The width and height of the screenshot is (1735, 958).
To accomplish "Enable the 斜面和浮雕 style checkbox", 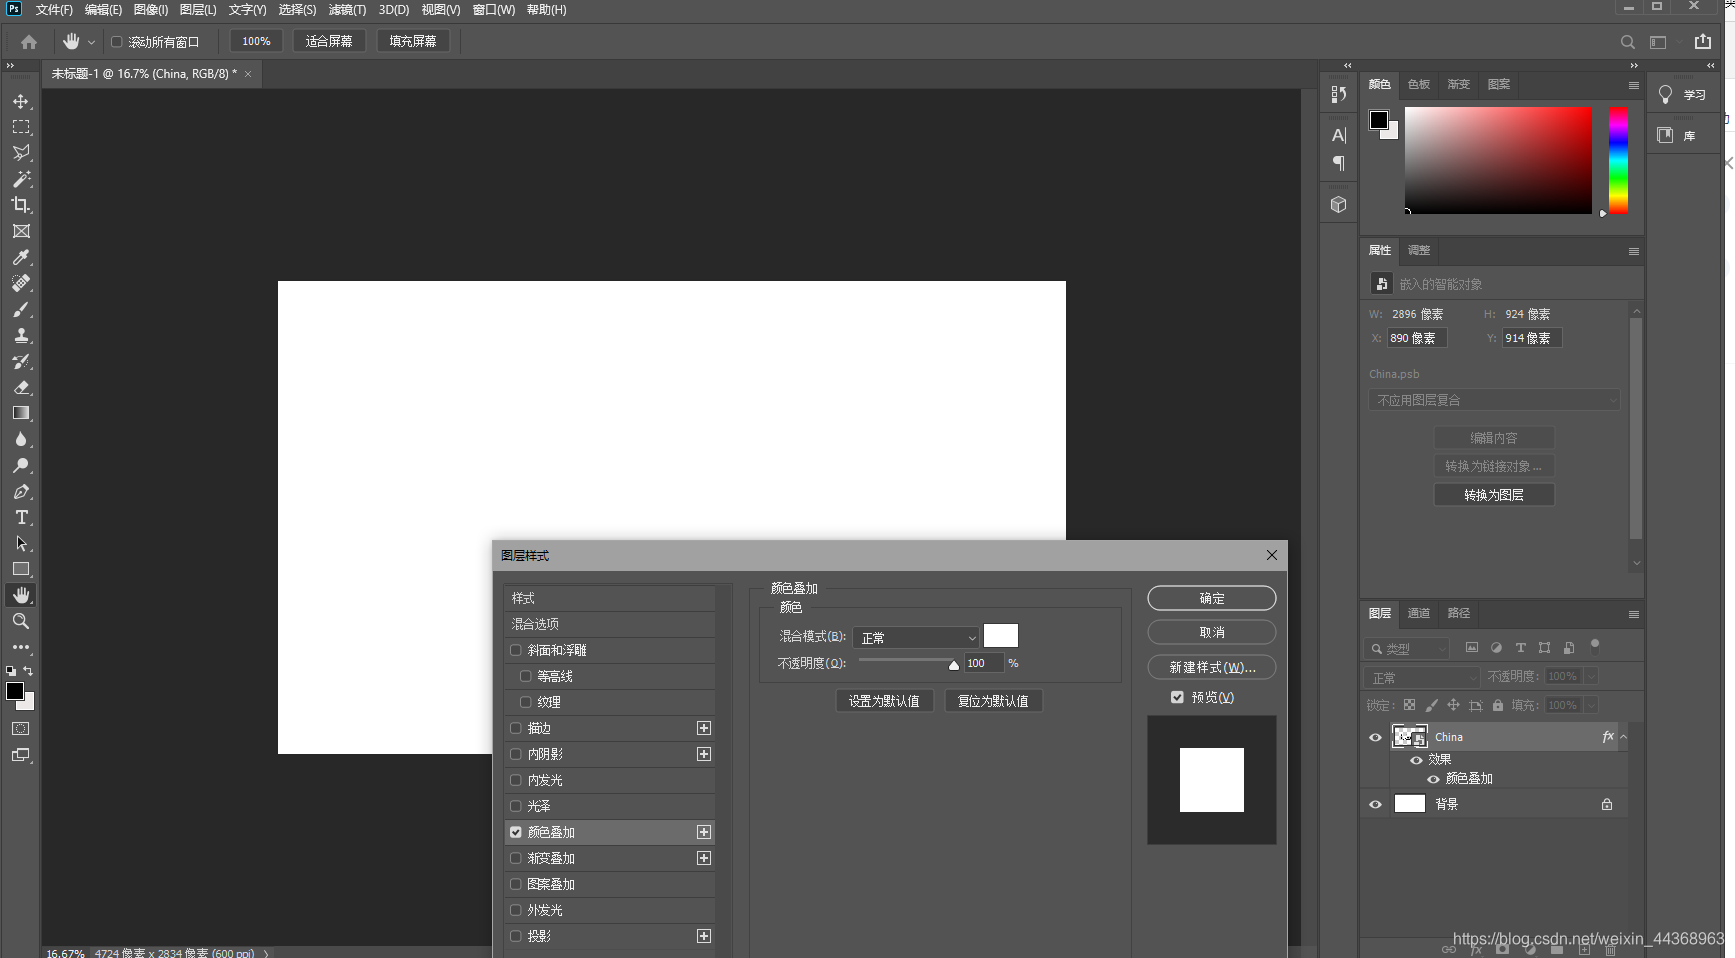I will tap(516, 650).
